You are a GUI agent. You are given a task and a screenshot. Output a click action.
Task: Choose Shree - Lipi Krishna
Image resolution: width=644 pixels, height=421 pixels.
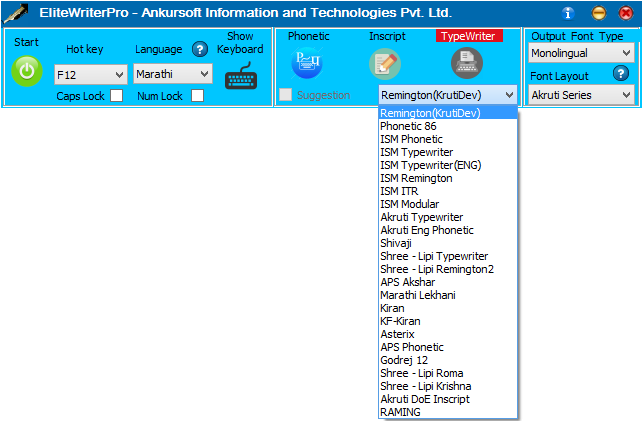click(x=447, y=386)
